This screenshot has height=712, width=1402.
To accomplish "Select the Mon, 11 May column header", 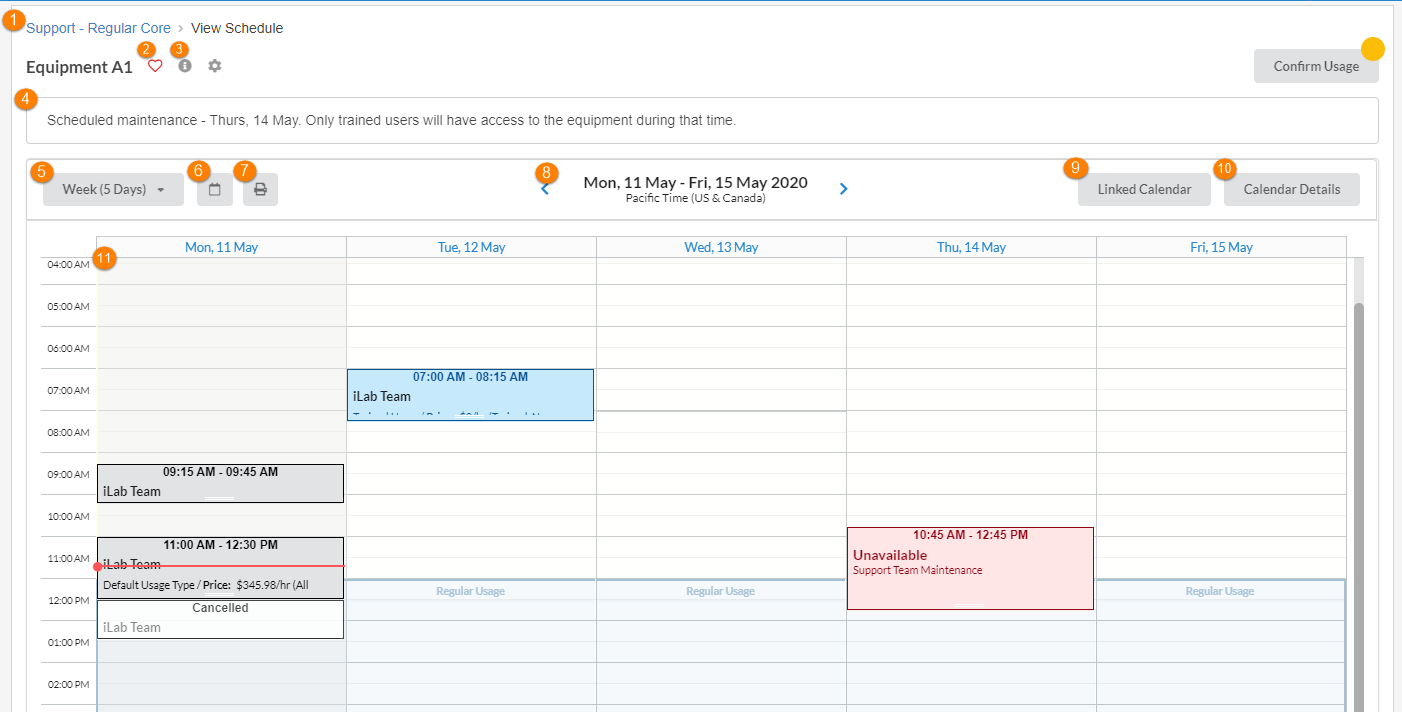I will (221, 247).
